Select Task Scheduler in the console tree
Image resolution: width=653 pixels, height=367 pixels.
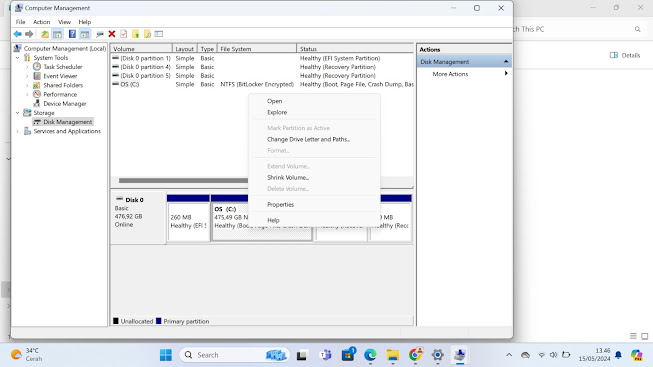62,67
